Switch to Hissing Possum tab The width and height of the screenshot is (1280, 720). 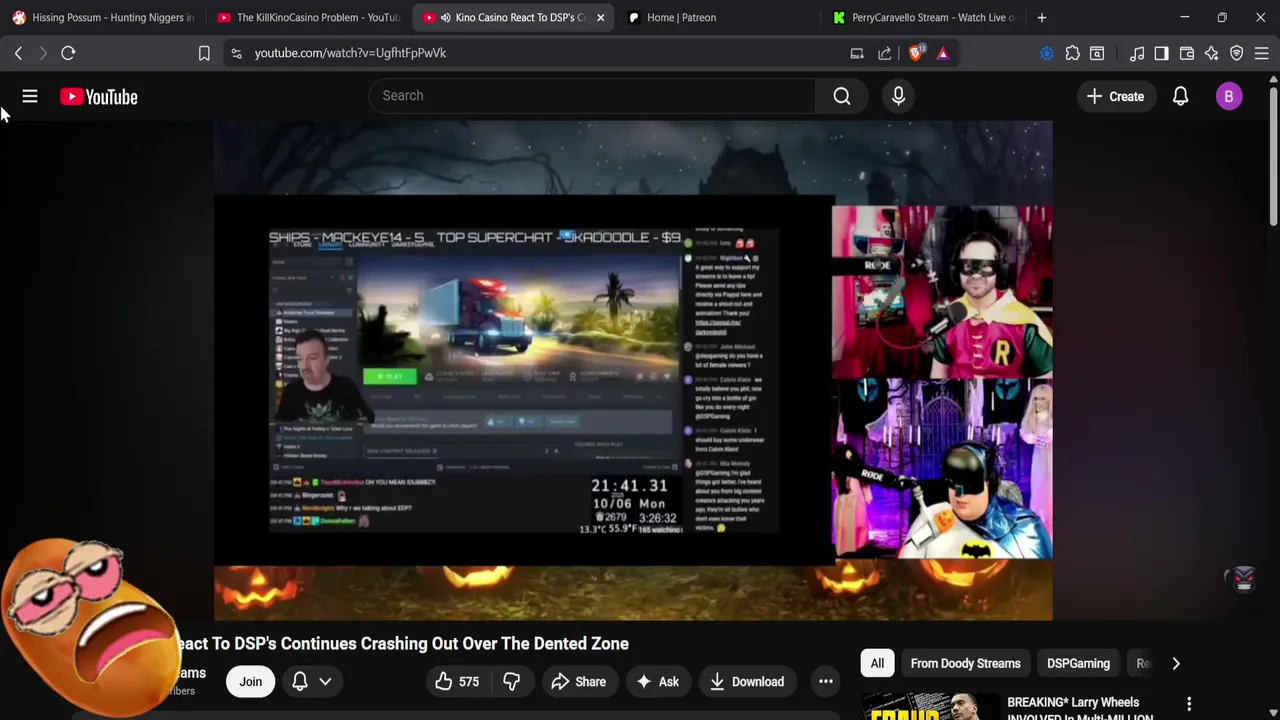pyautogui.click(x=103, y=17)
